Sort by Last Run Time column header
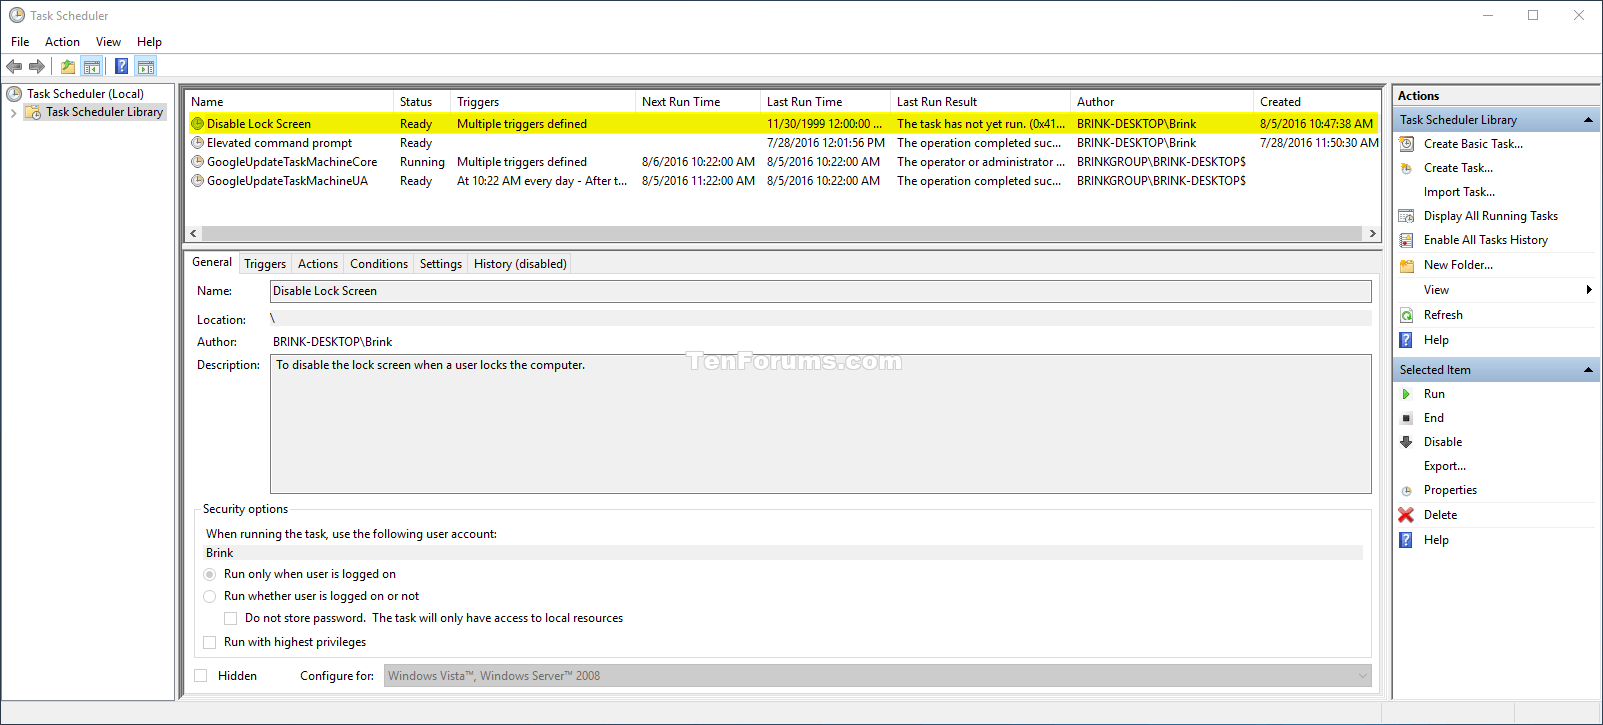 click(825, 102)
